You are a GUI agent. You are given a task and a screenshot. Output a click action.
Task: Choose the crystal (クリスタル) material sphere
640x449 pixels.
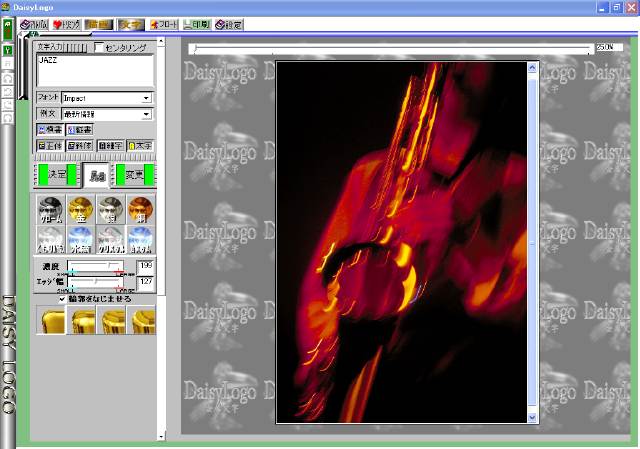point(111,239)
